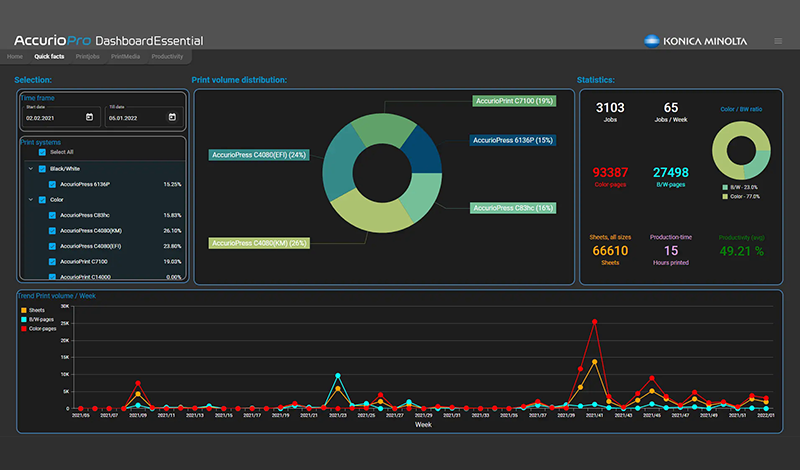Click the Color/BW ratio donut chart

pyautogui.click(x=741, y=150)
